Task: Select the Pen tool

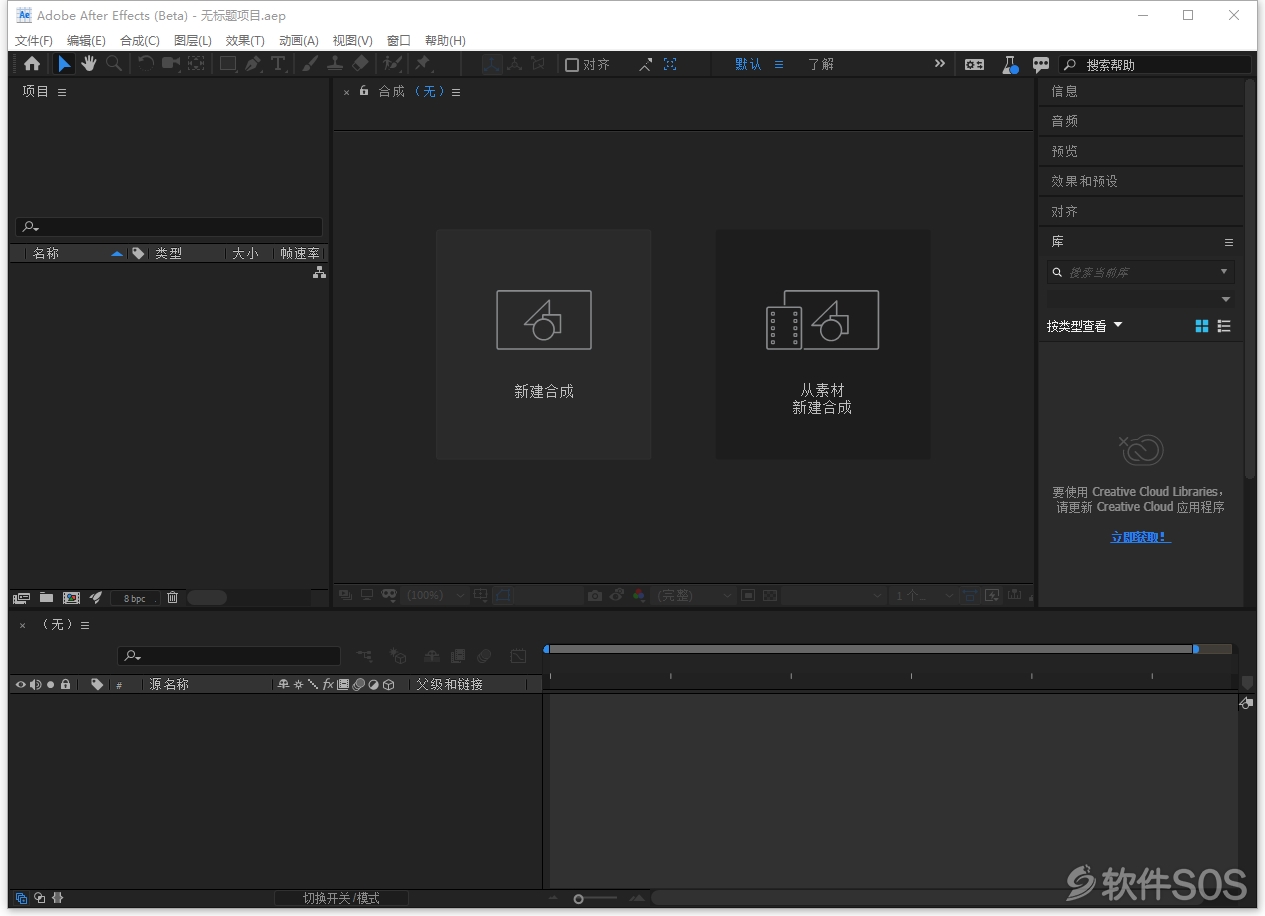Action: click(254, 64)
